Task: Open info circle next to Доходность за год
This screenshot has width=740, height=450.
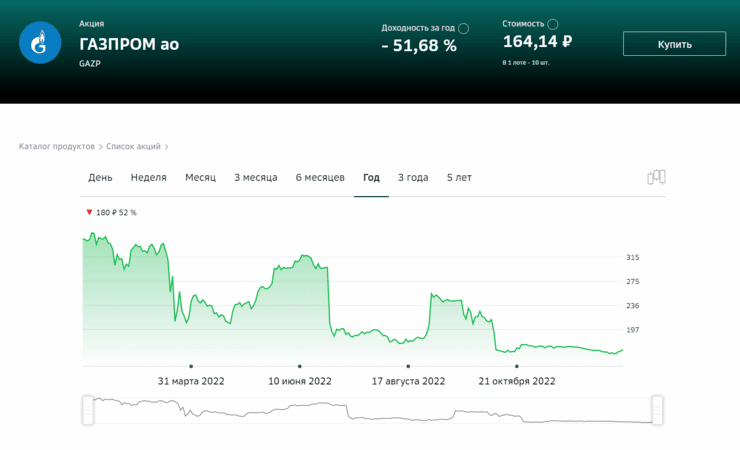Action: click(x=463, y=28)
